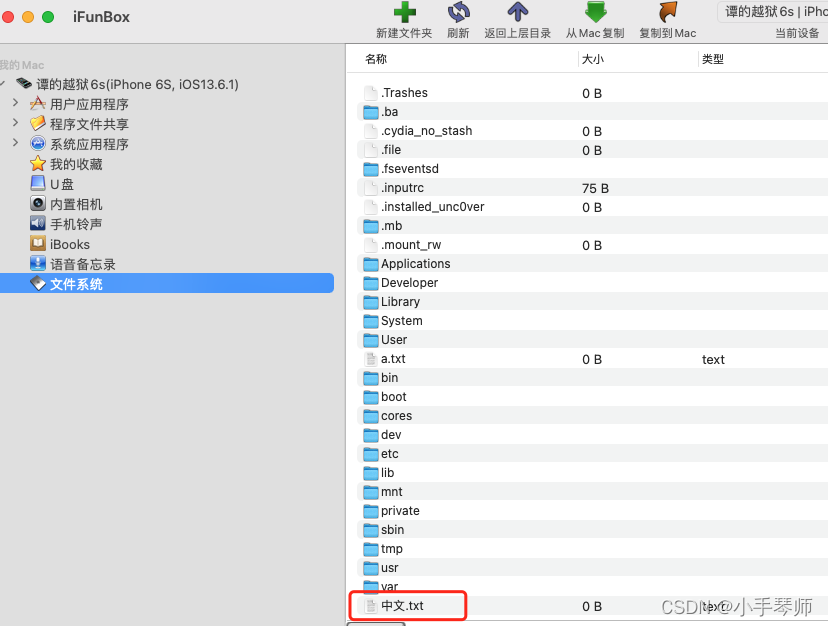The image size is (828, 626).
Task: Select the .Trashes file
Action: (404, 93)
